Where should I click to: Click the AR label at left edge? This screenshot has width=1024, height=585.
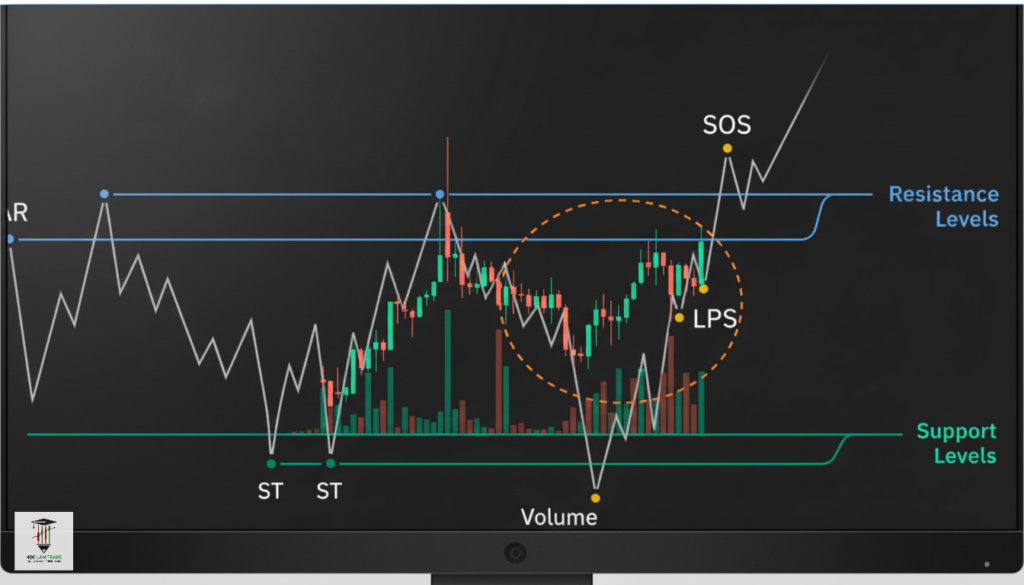(x=14, y=213)
